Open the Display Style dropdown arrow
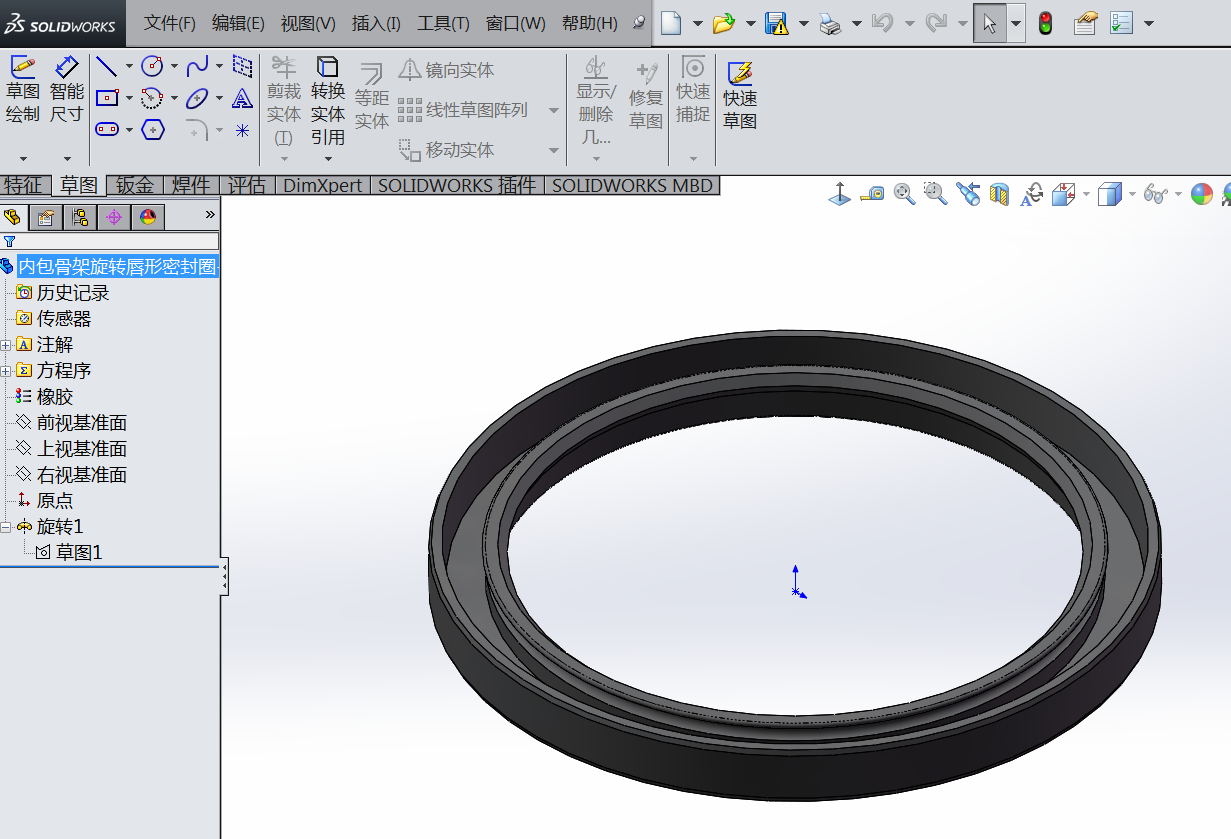The height and width of the screenshot is (839, 1231). [x=1130, y=193]
